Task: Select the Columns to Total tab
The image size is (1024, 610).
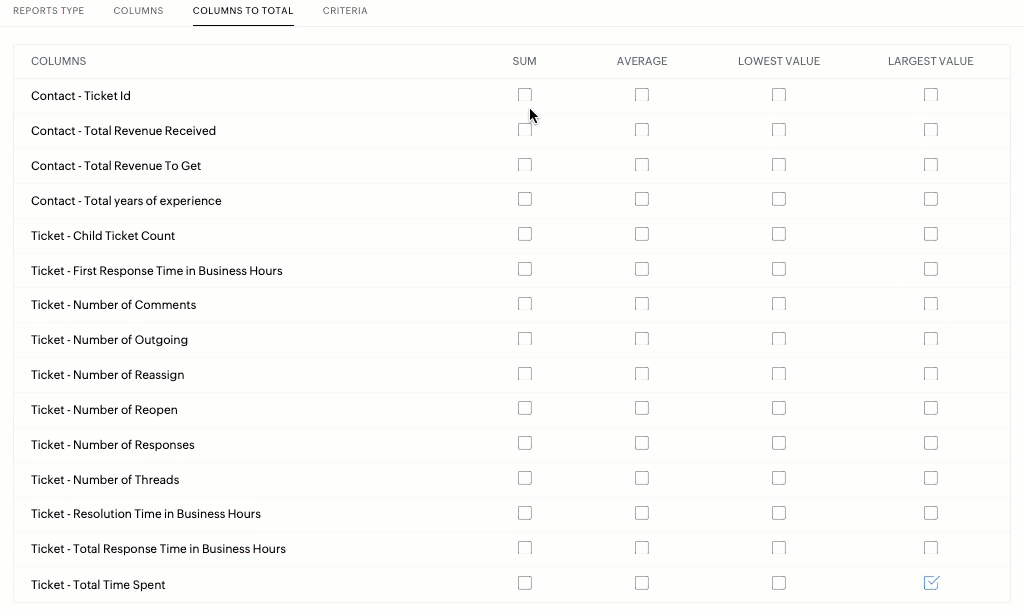Action: (x=243, y=11)
